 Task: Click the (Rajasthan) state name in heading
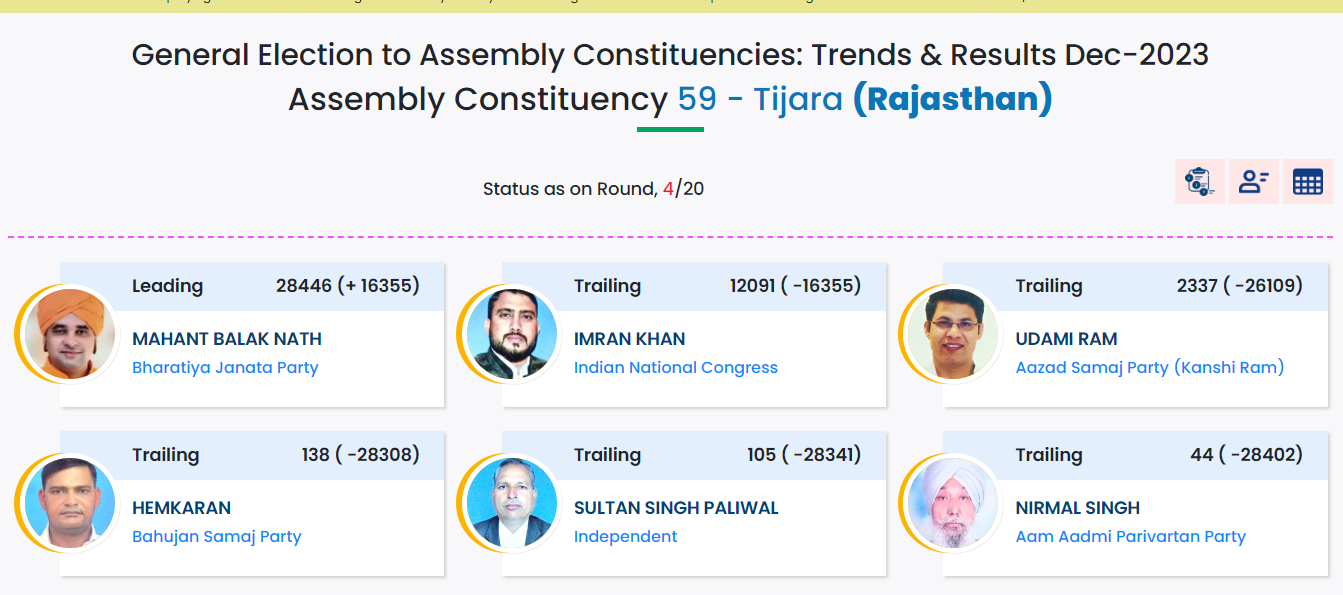952,100
